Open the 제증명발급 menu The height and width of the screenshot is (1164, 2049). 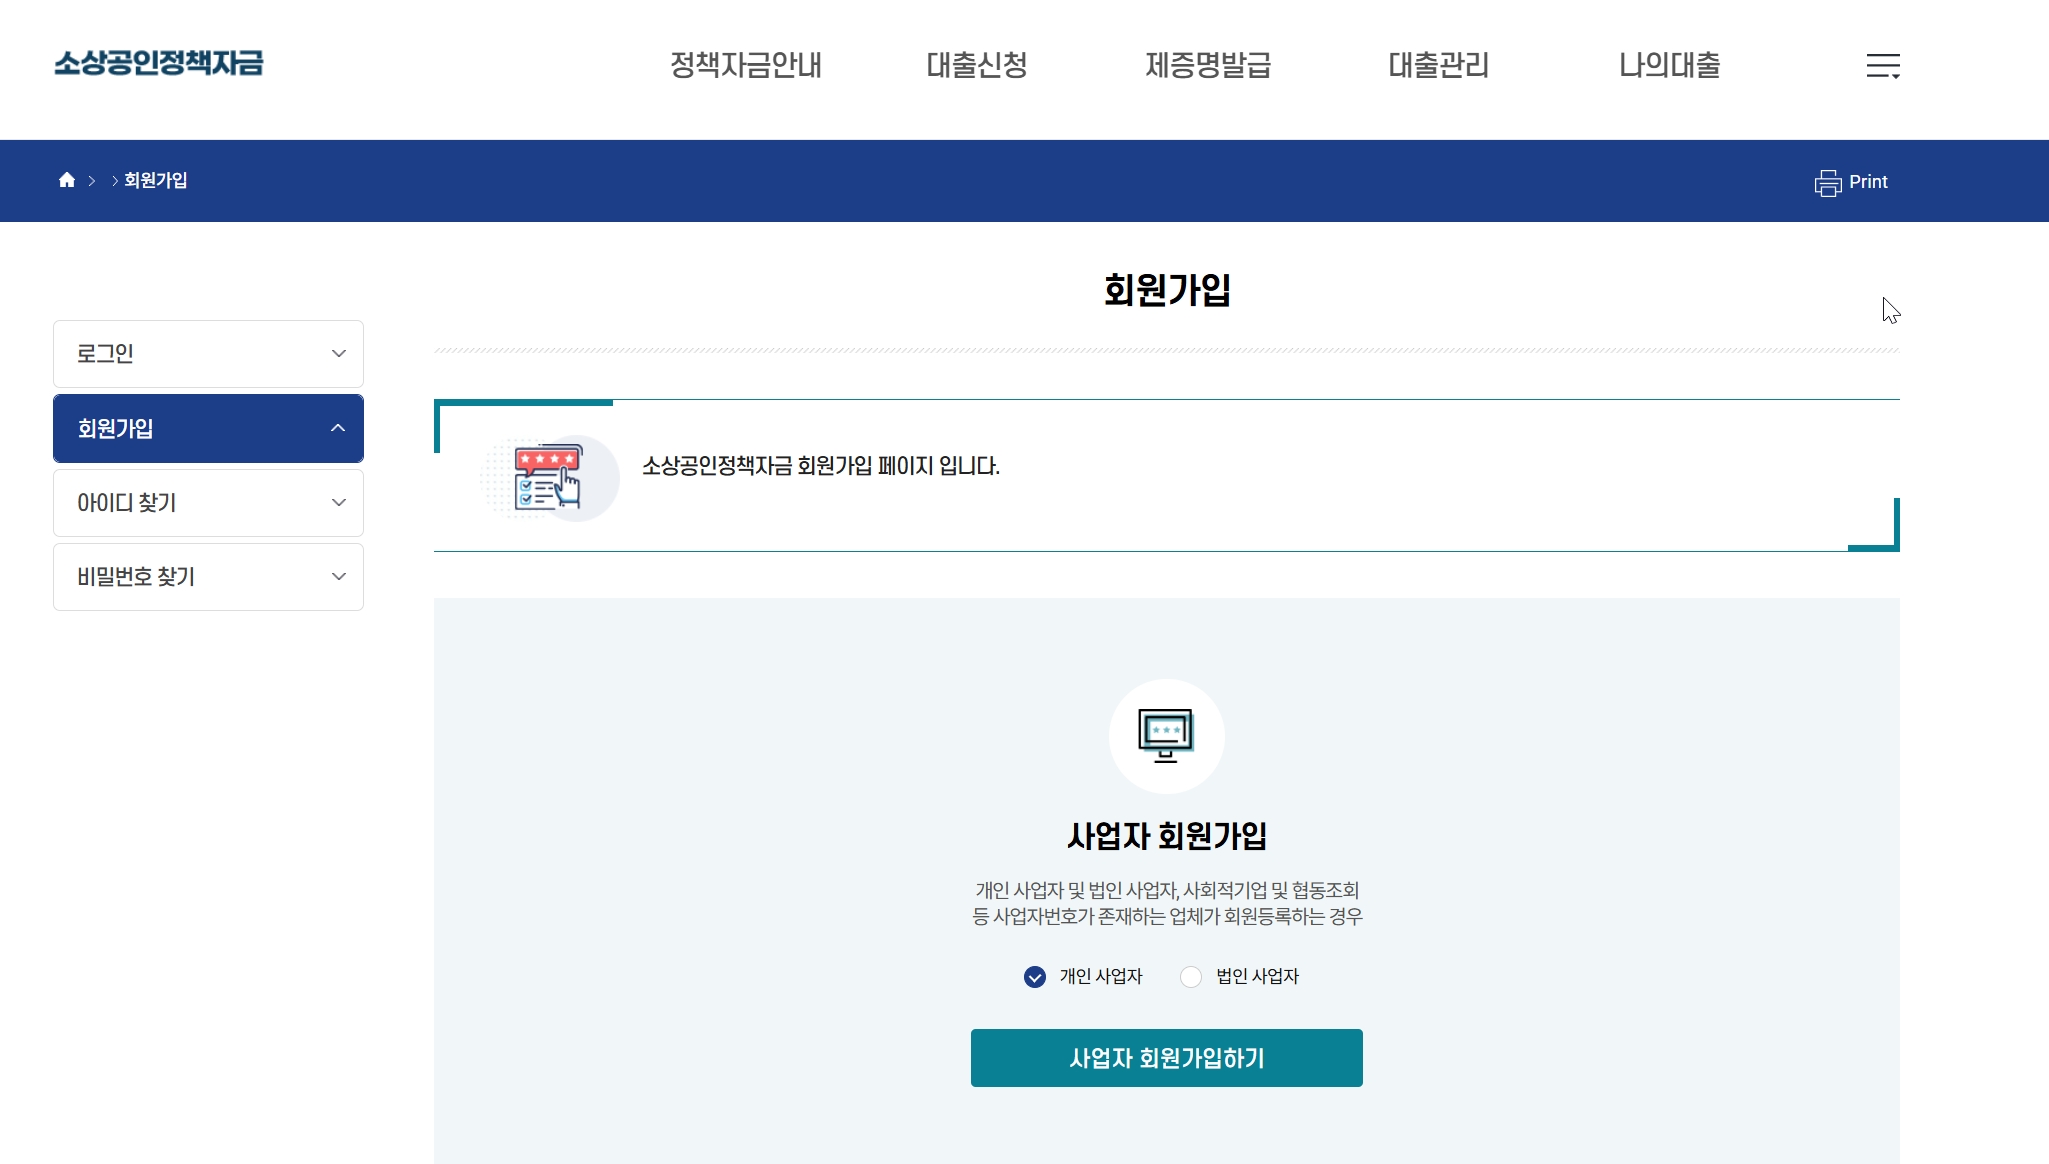[1207, 65]
